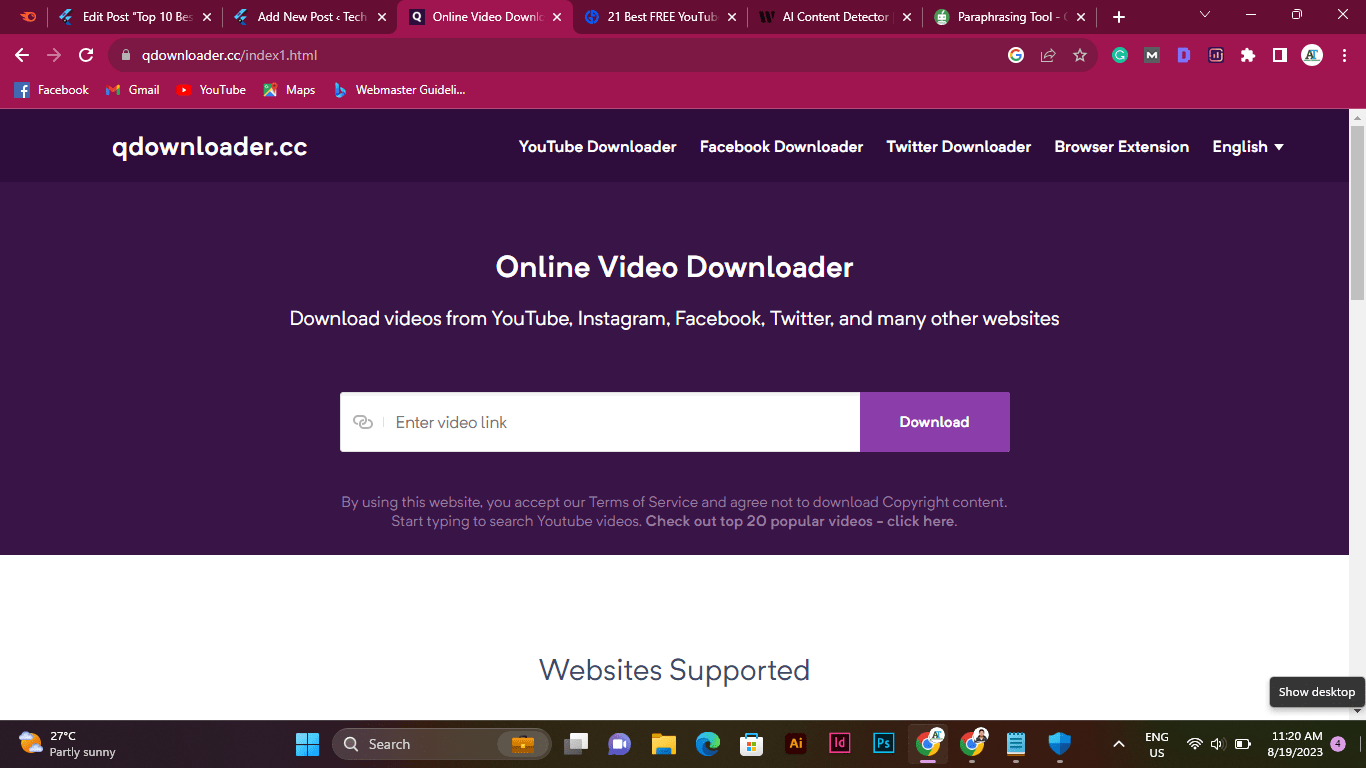Open the language selector next to English
Screen dimensions: 1366x768
click(1278, 147)
